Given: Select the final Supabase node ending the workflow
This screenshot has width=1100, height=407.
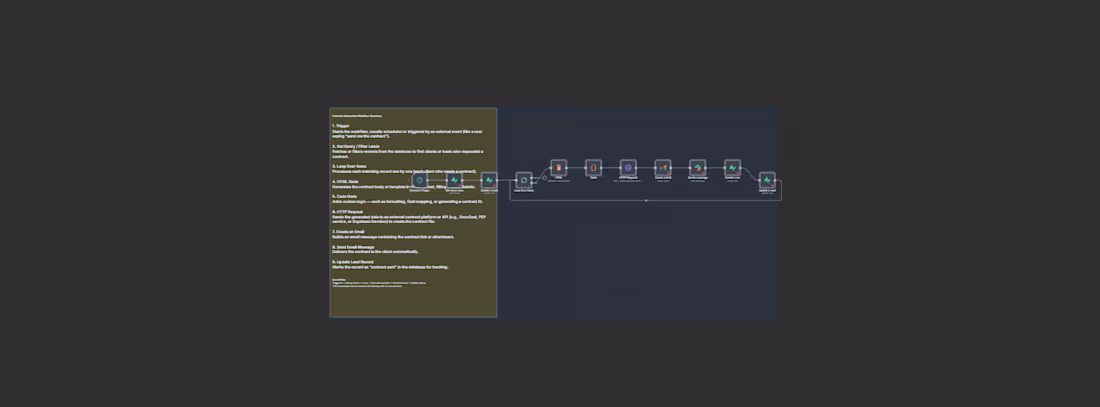Looking at the screenshot, I should (767, 180).
